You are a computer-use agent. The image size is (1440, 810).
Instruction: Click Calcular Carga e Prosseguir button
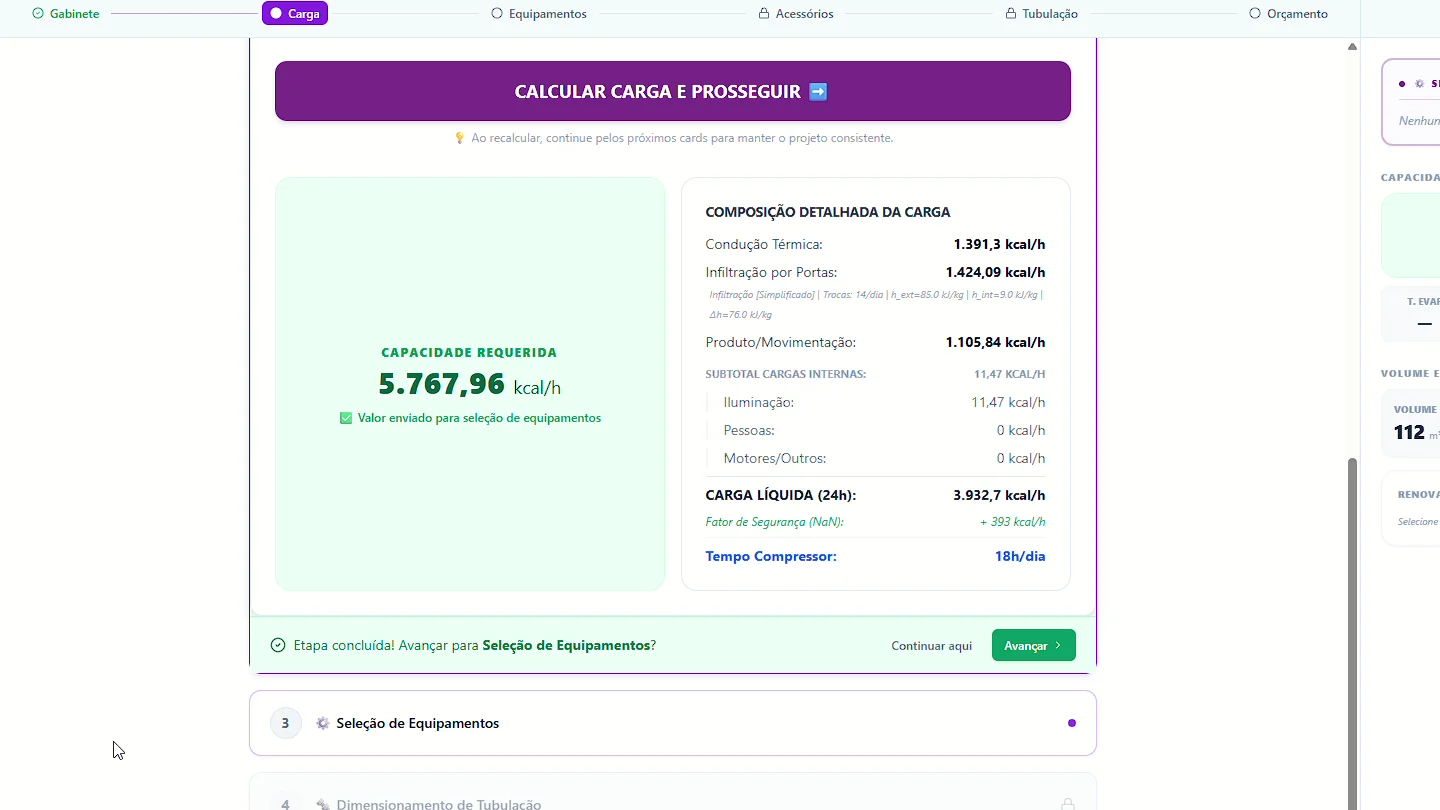click(673, 91)
